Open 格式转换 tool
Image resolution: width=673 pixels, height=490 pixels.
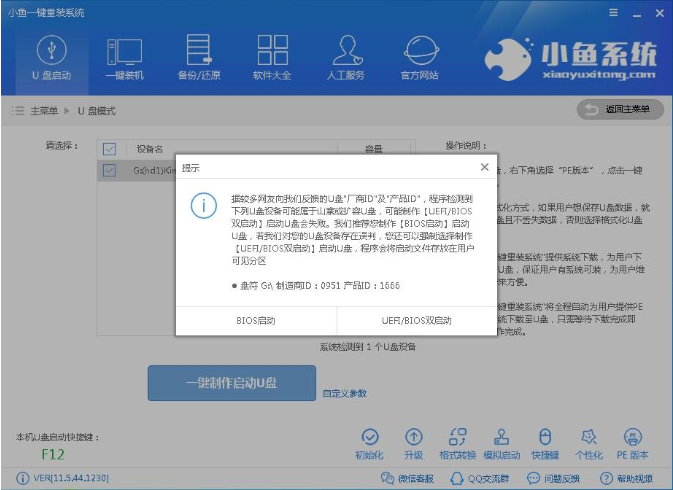click(x=458, y=444)
